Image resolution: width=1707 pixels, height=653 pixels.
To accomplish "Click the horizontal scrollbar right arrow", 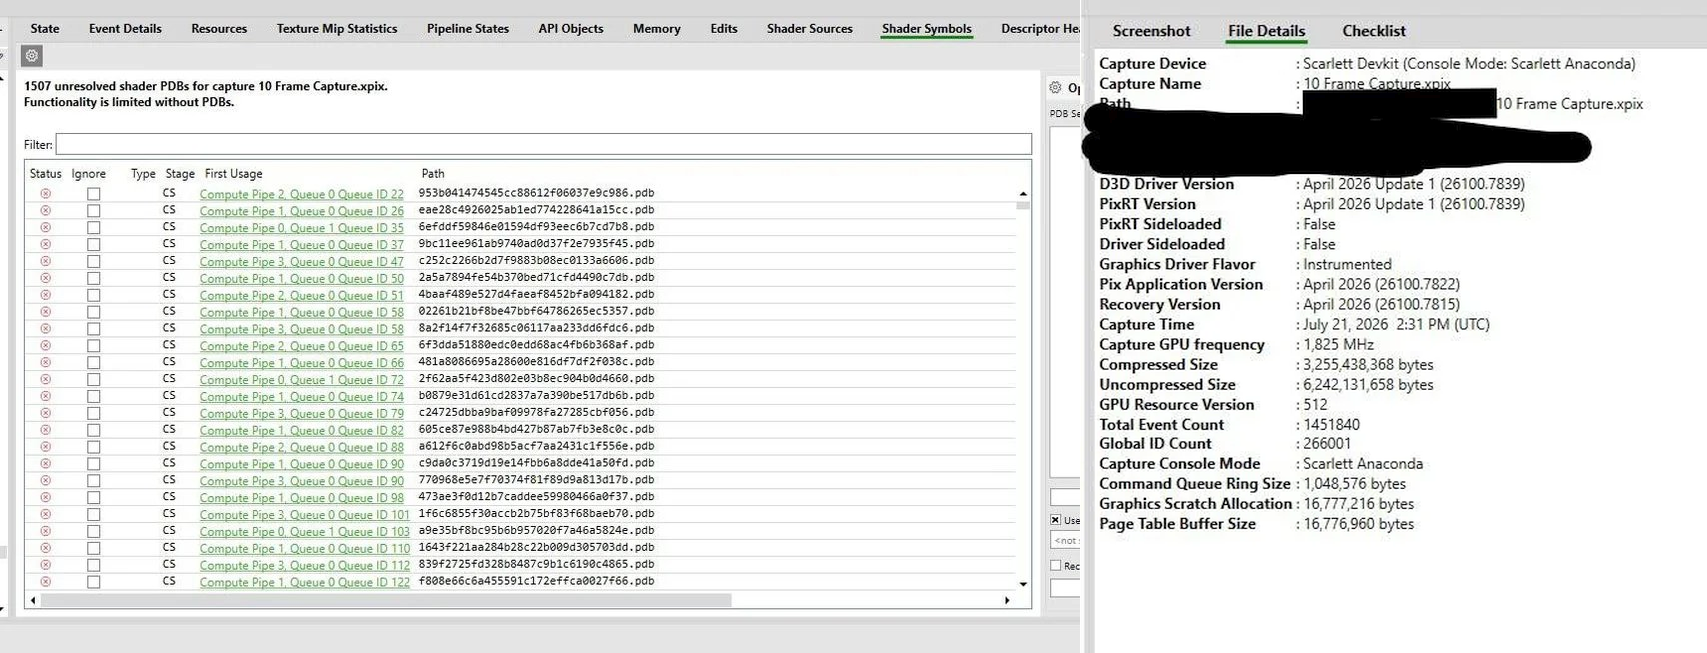I will coord(1007,600).
